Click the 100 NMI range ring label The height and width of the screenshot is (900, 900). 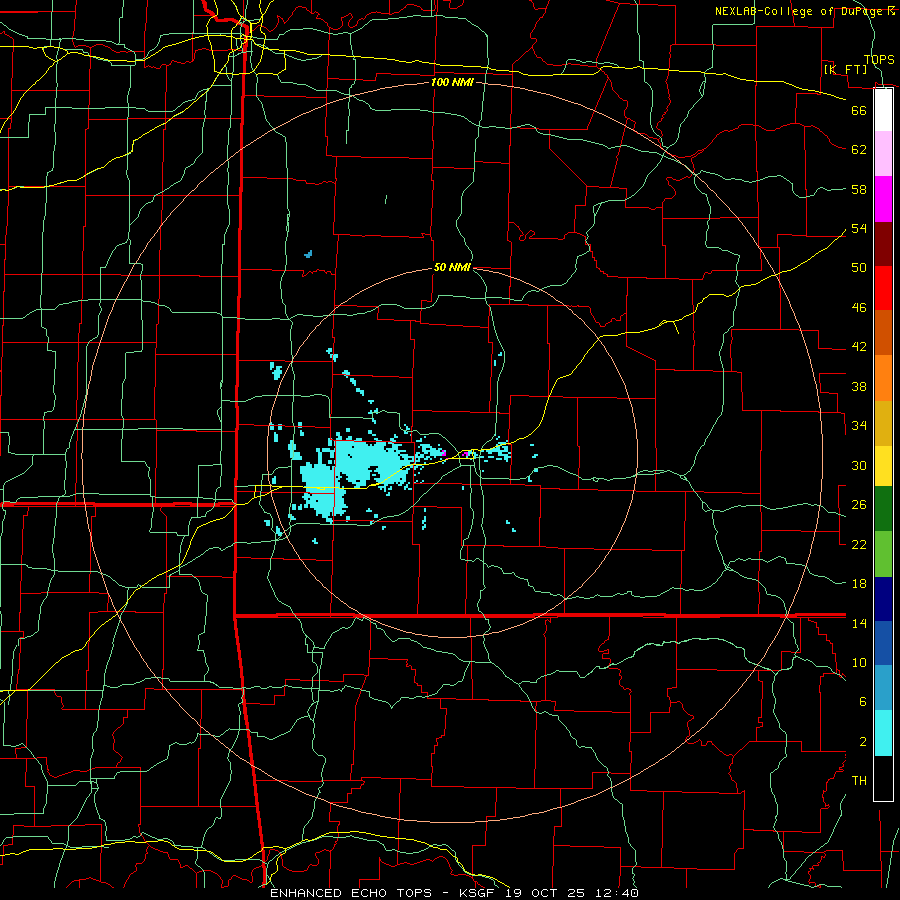coord(452,82)
